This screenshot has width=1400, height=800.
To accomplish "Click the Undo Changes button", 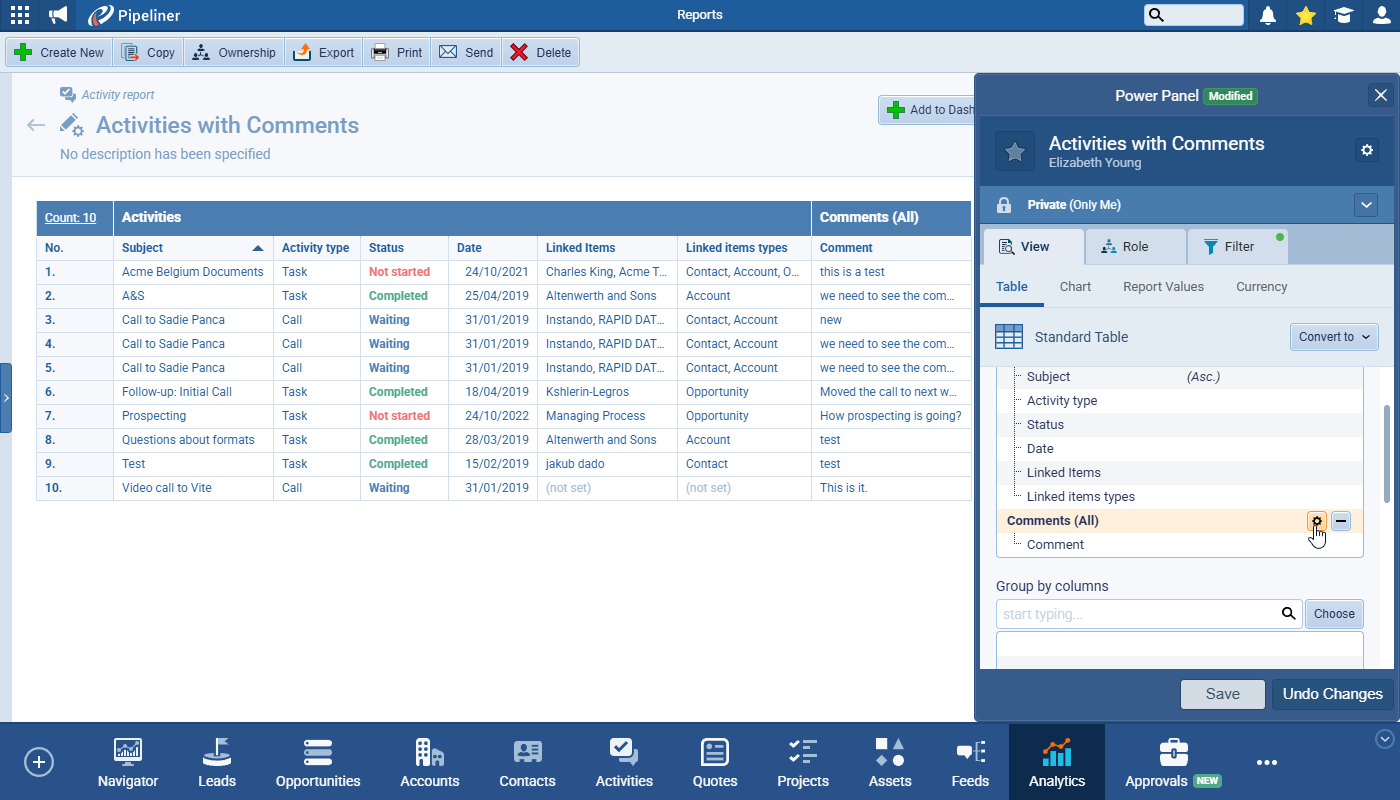I will [1332, 694].
